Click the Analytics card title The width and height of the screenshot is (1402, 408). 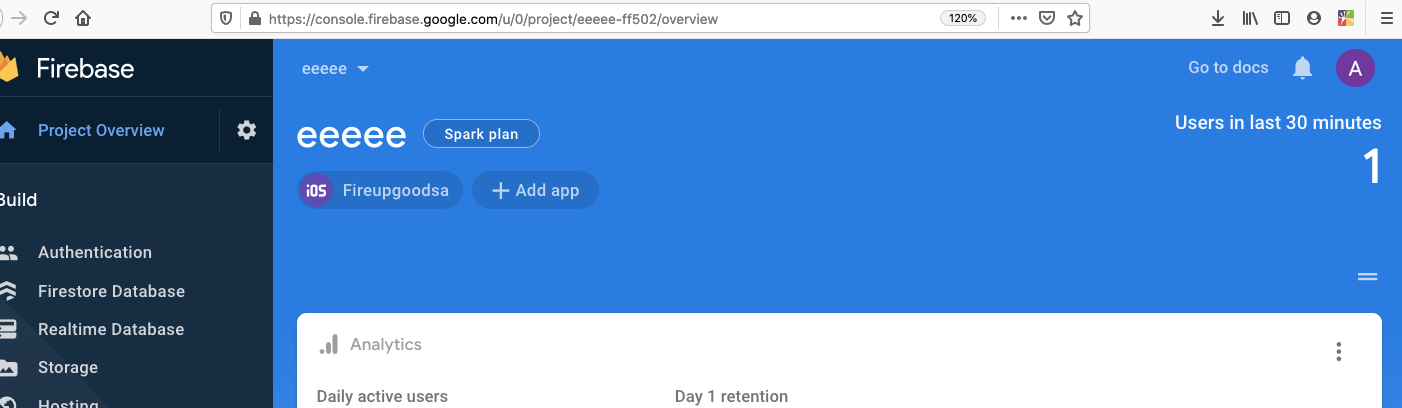(386, 344)
